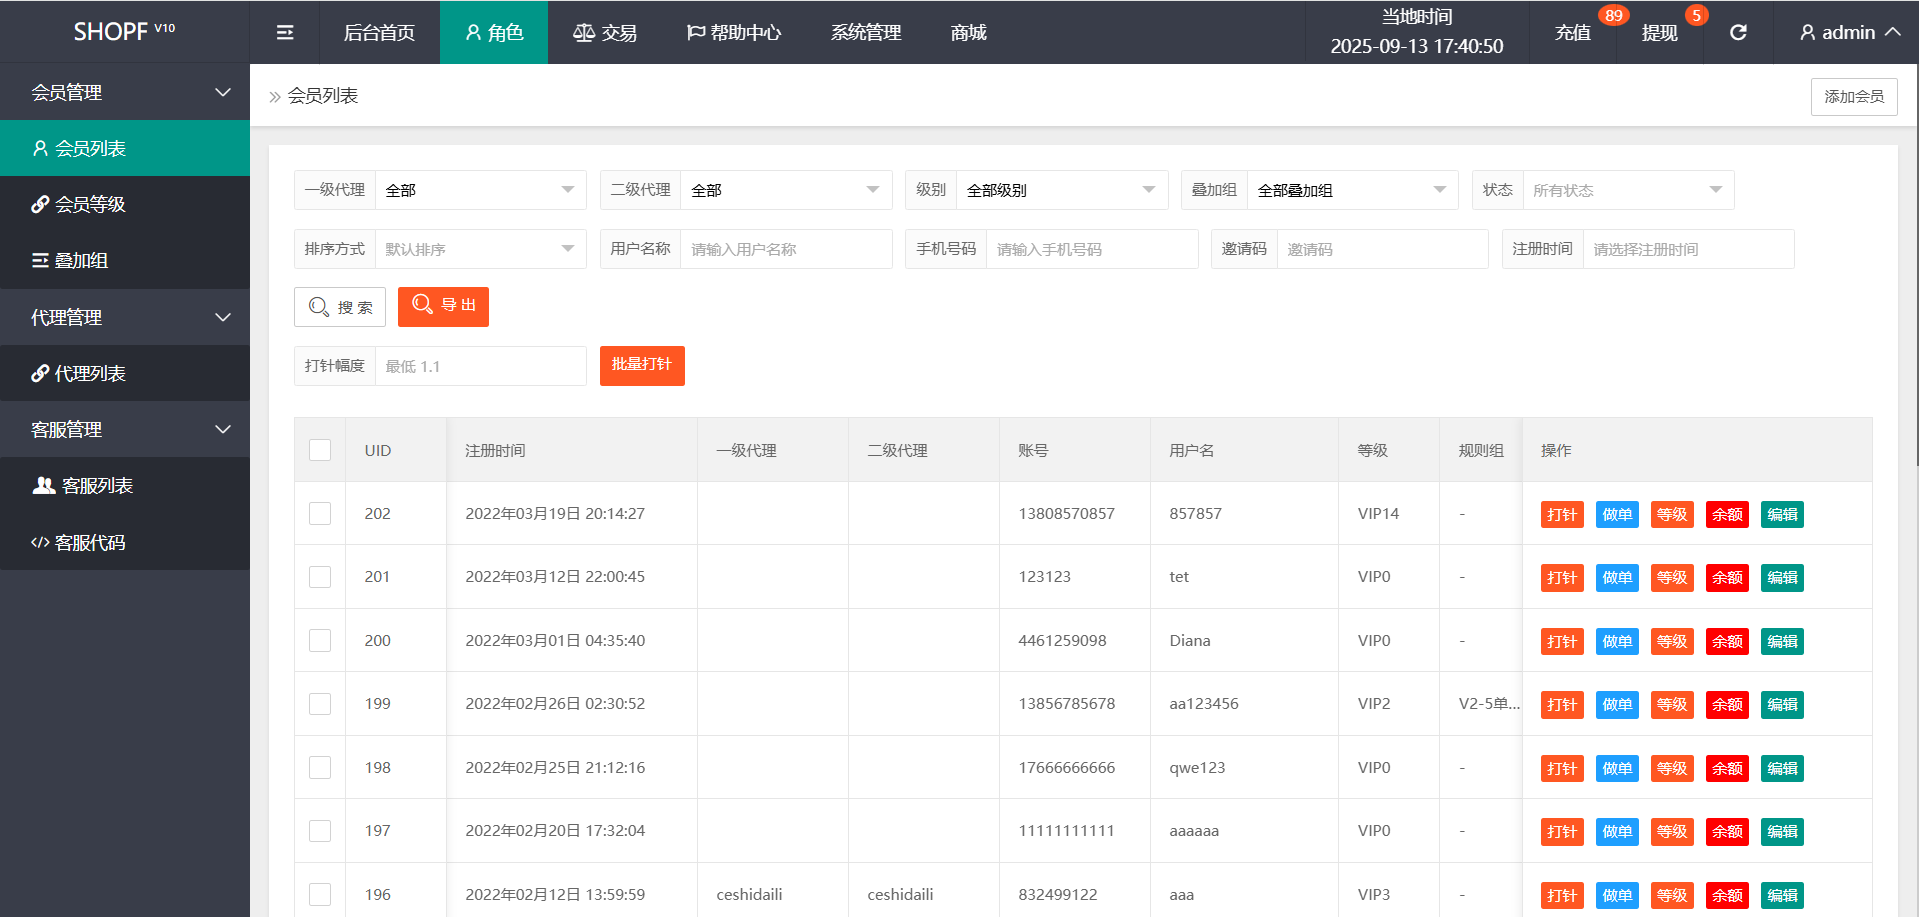This screenshot has height=917, width=1919.
Task: Open the 充值 recharge notifications
Action: click(x=1573, y=33)
